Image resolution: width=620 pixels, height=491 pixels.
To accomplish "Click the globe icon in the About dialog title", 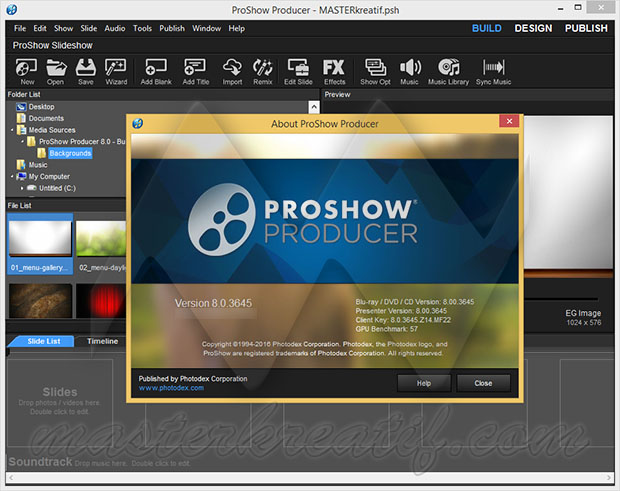I will [138, 123].
